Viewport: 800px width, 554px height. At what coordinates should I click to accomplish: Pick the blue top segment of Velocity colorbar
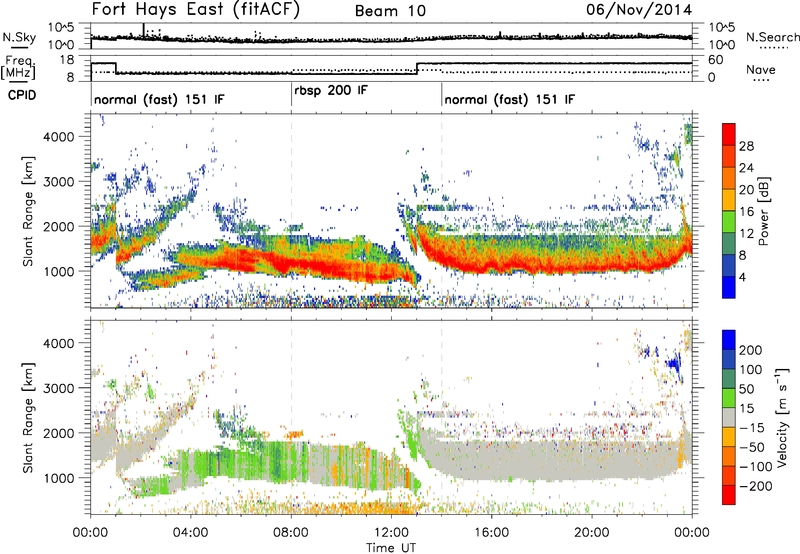coord(729,340)
